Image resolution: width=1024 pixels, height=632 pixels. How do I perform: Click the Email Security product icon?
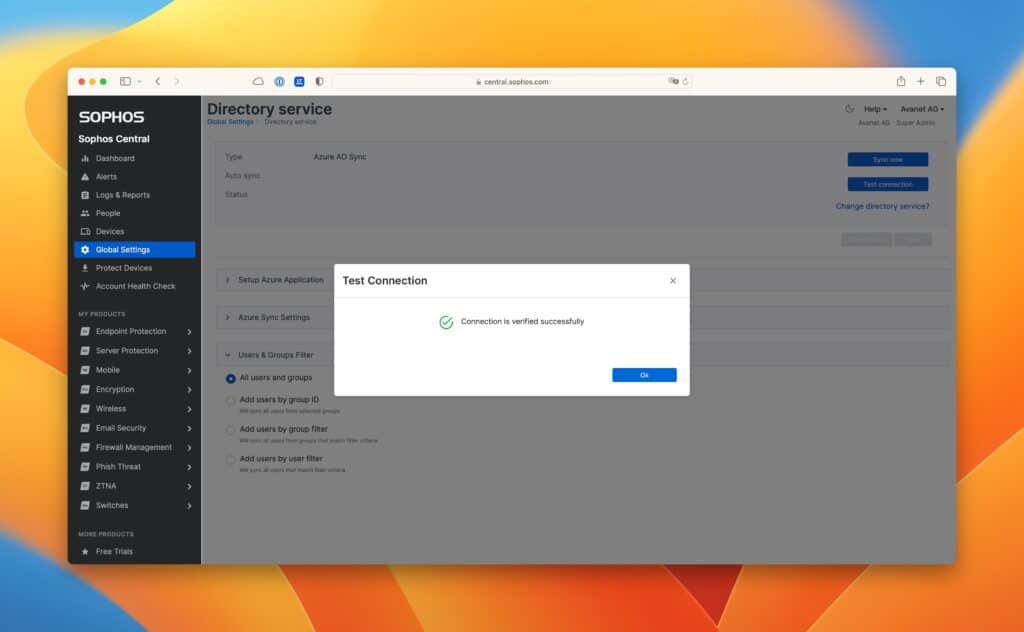(x=85, y=428)
